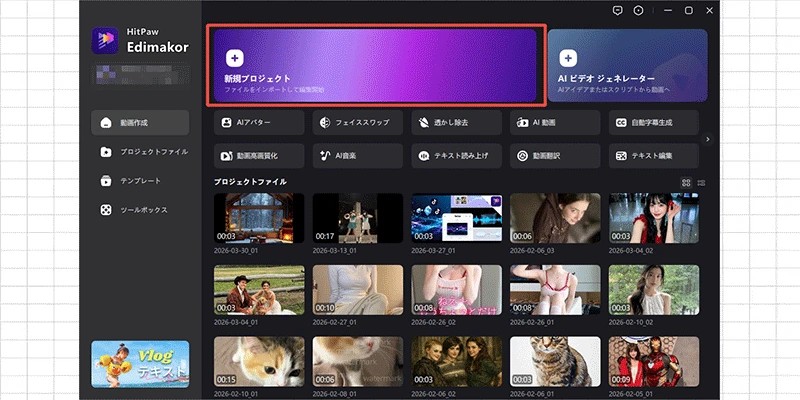800x400 pixels.
Task: Open project thumbnail 2026-02-10_02
Action: 654,290
